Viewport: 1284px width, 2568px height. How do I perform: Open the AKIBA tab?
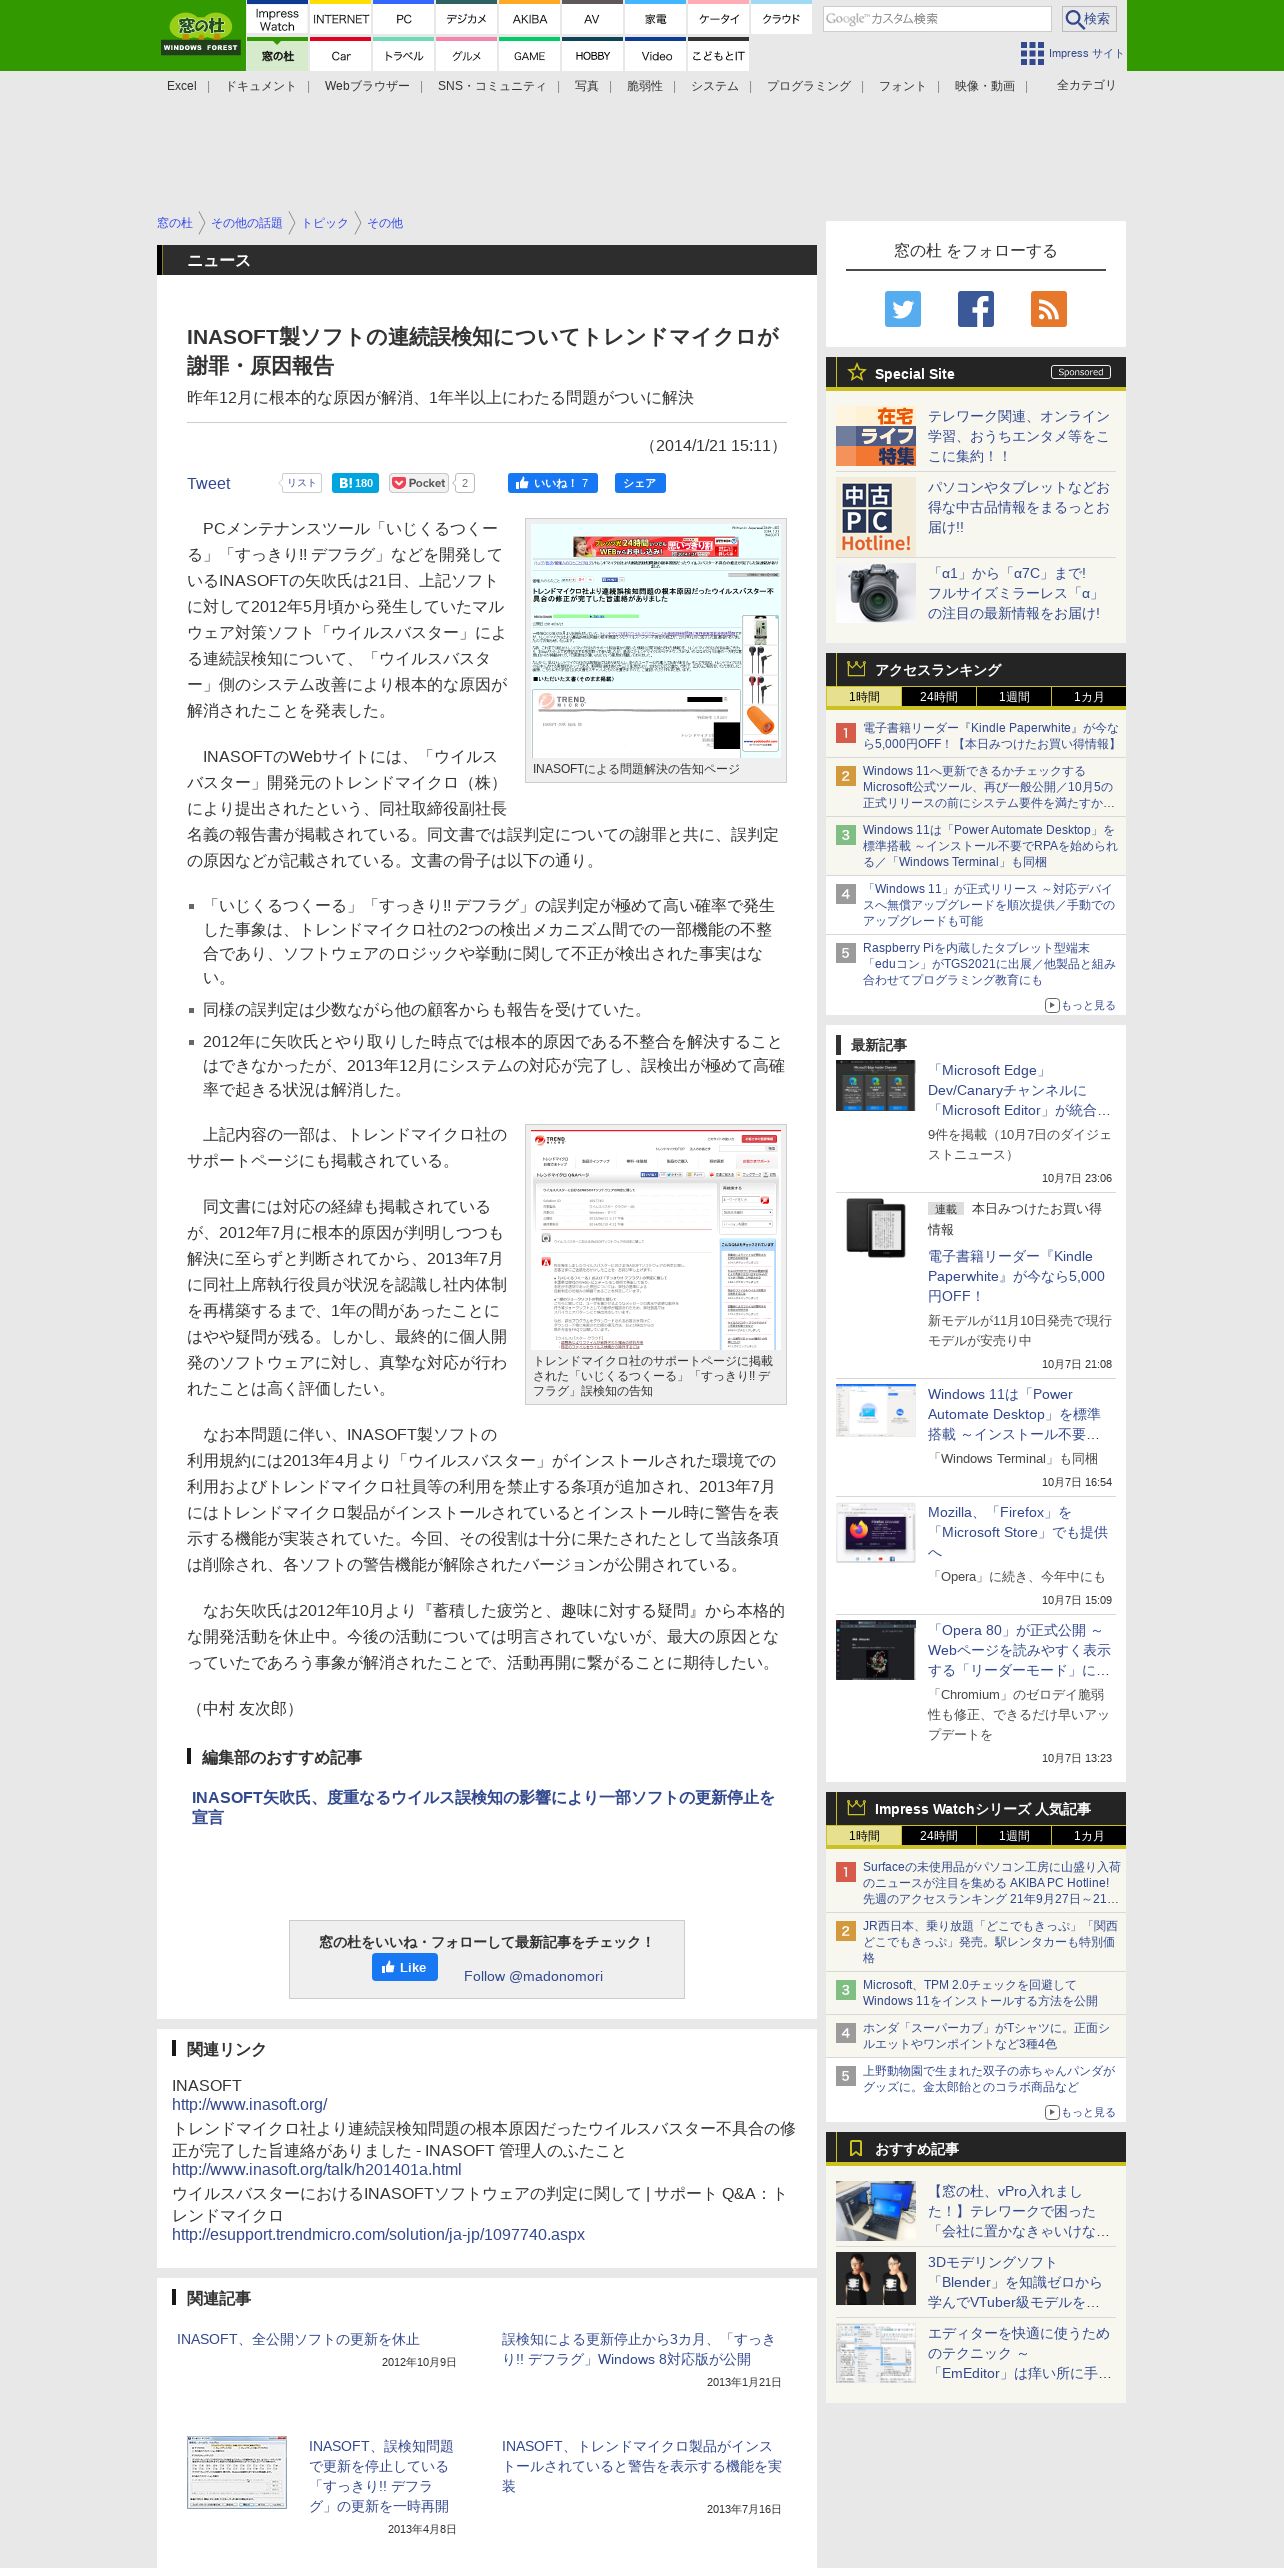click(529, 19)
